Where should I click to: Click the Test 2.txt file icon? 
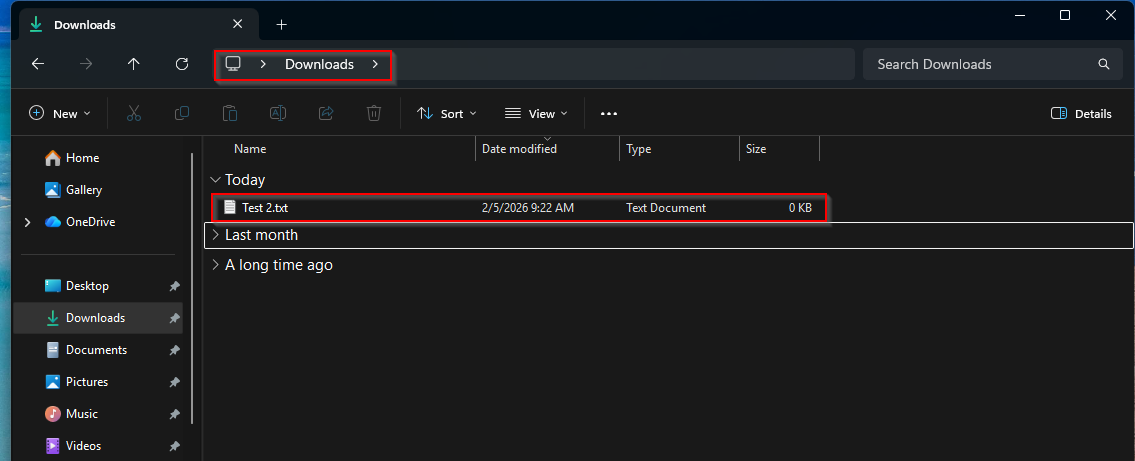pyautogui.click(x=230, y=208)
